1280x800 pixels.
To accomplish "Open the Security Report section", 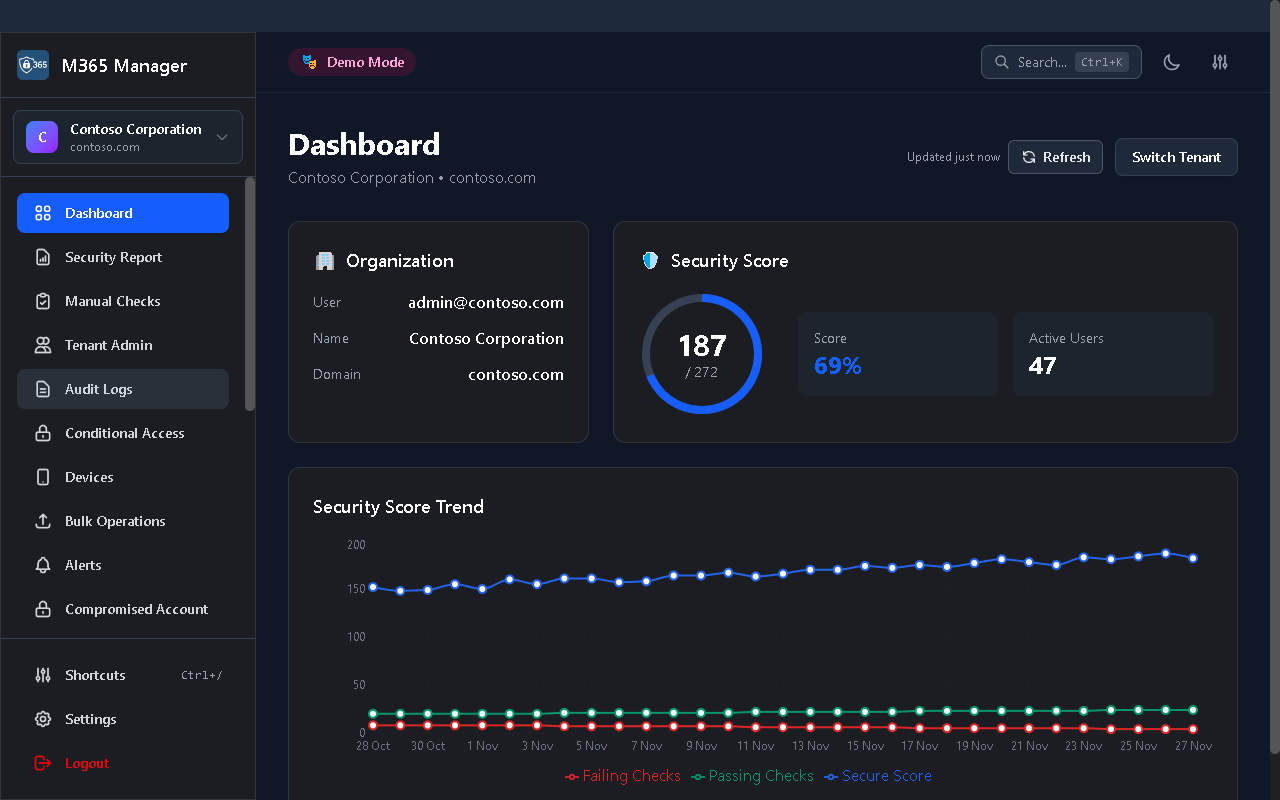I will (113, 257).
